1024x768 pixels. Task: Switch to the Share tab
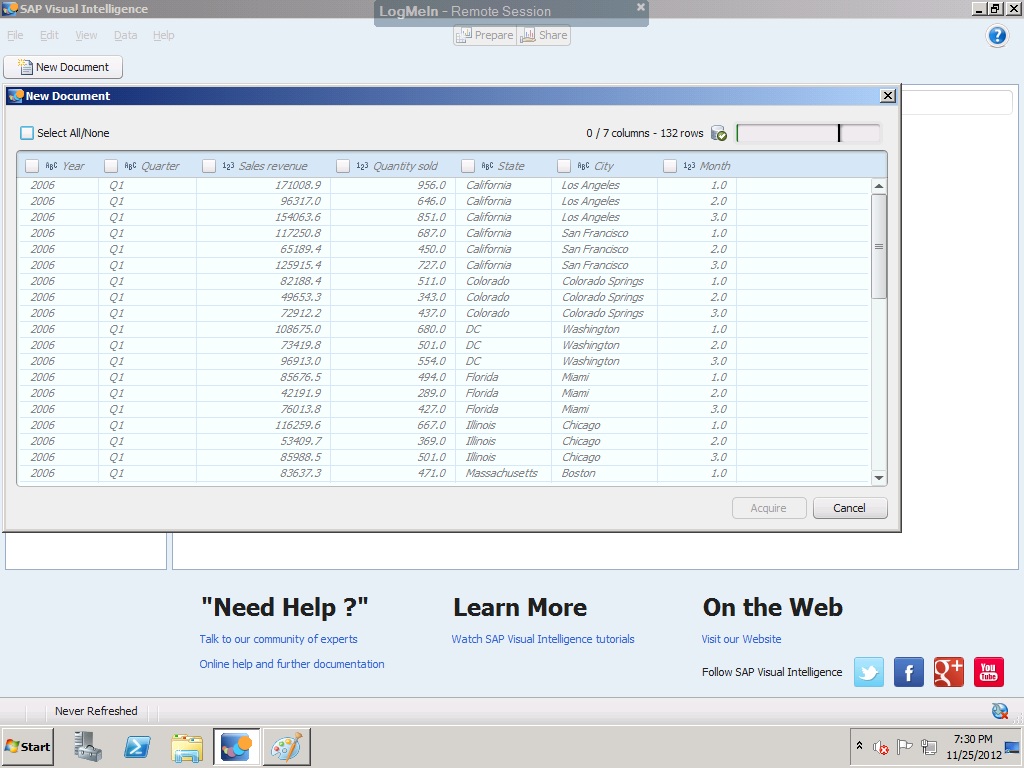[x=543, y=35]
